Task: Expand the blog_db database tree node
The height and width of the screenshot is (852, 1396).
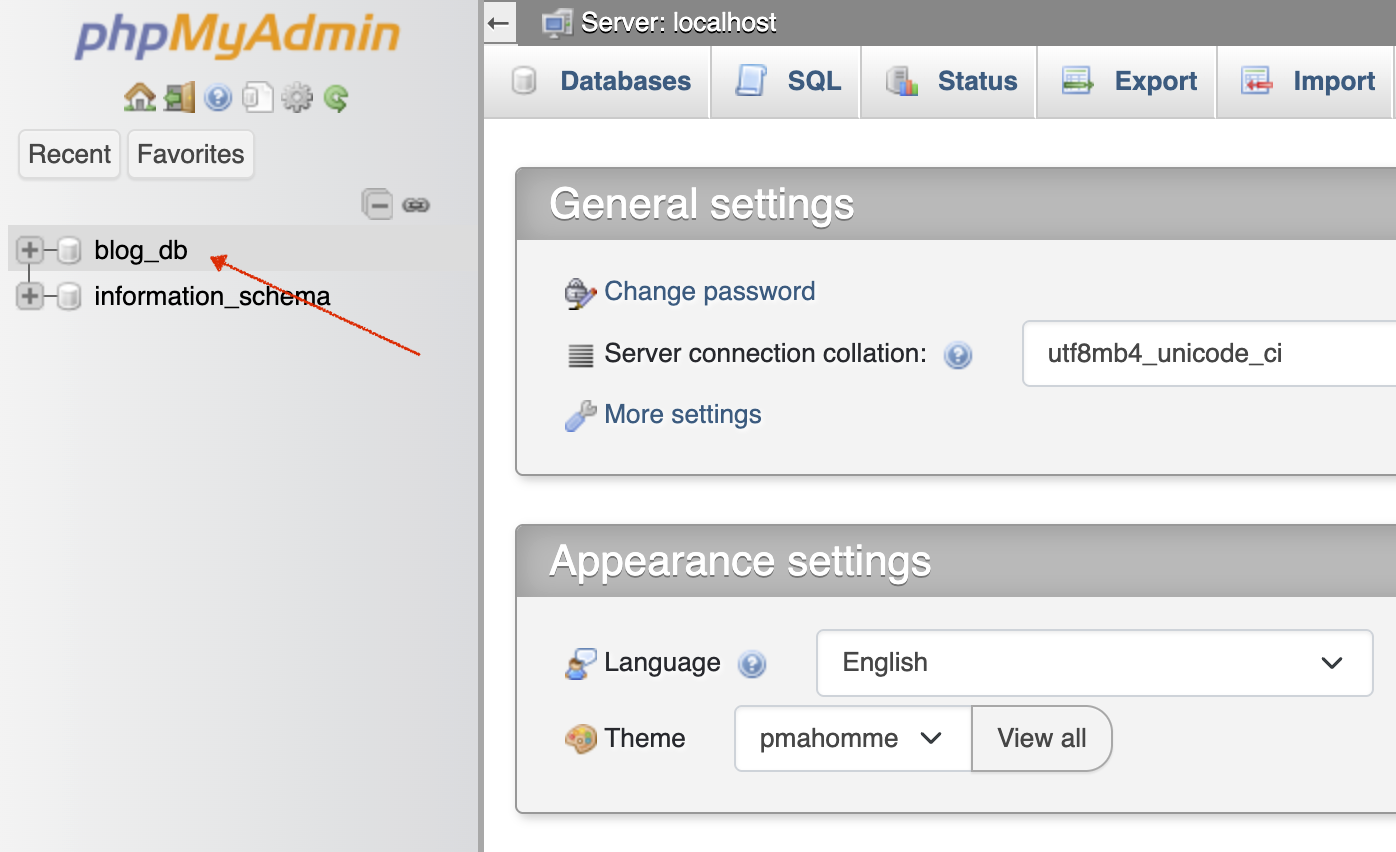Action: click(30, 250)
